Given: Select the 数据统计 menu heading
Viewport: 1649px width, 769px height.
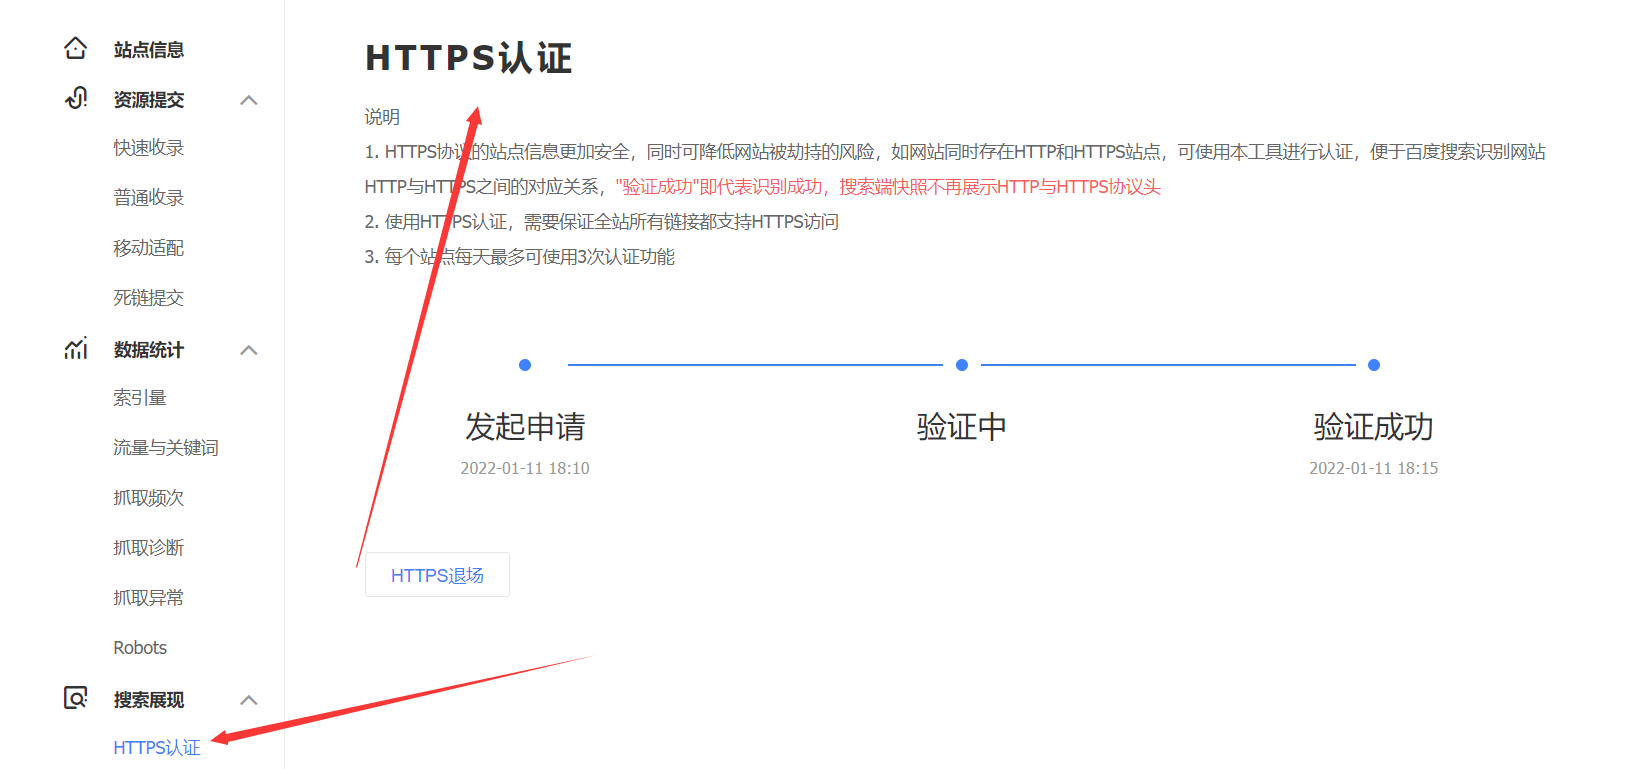Looking at the screenshot, I should click(x=149, y=349).
